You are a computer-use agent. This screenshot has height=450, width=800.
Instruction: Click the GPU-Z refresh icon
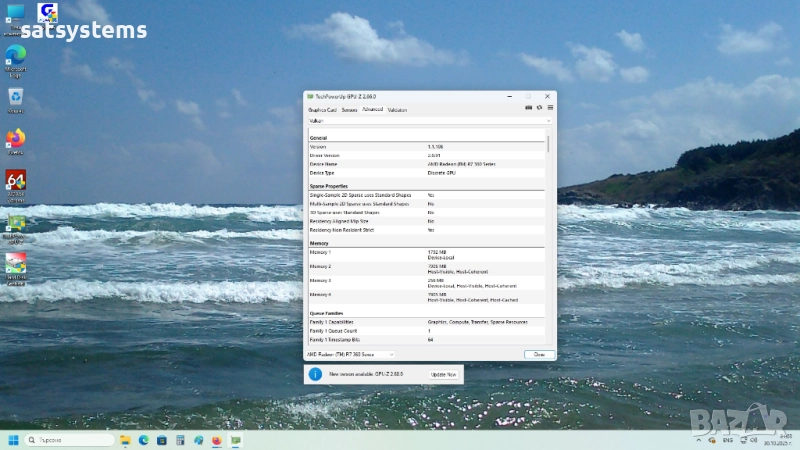pos(539,108)
